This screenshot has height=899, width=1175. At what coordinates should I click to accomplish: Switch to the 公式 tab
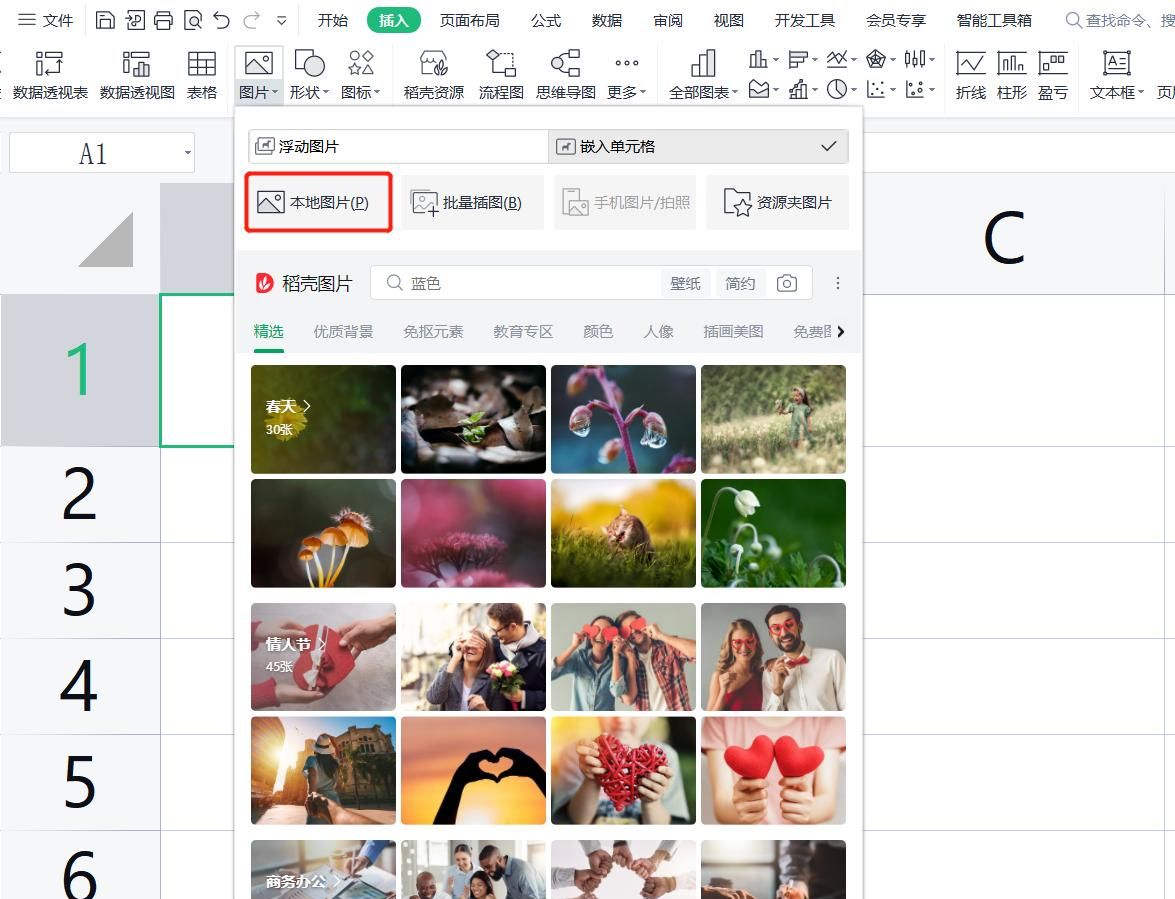coord(546,20)
